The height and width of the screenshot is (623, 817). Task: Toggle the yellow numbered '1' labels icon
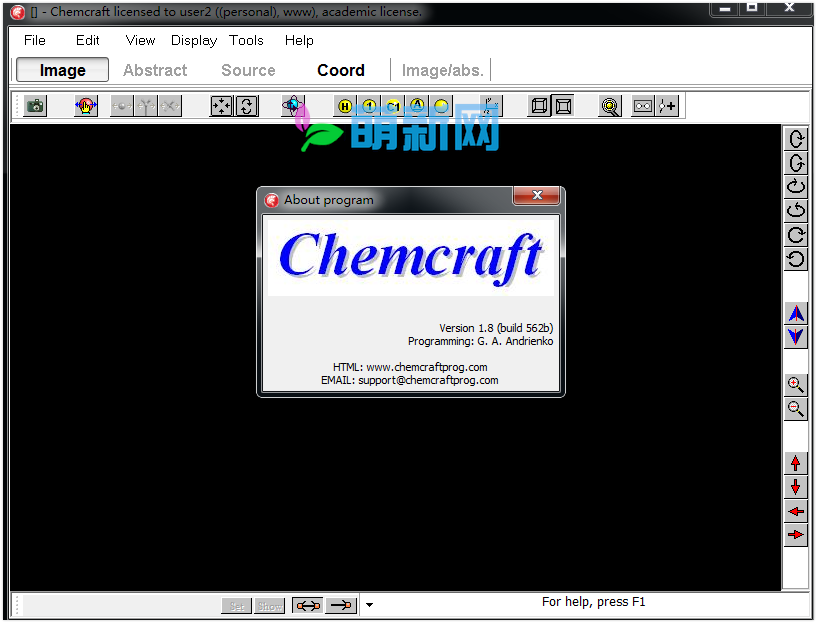pyautogui.click(x=369, y=106)
